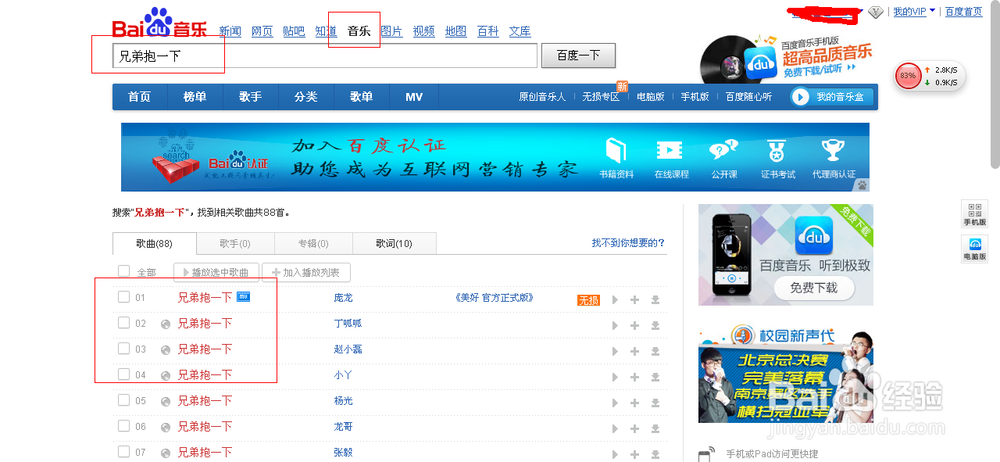Add 赵小磊's song with plus icon
Screen dimensions: 1000x462
(x=635, y=351)
